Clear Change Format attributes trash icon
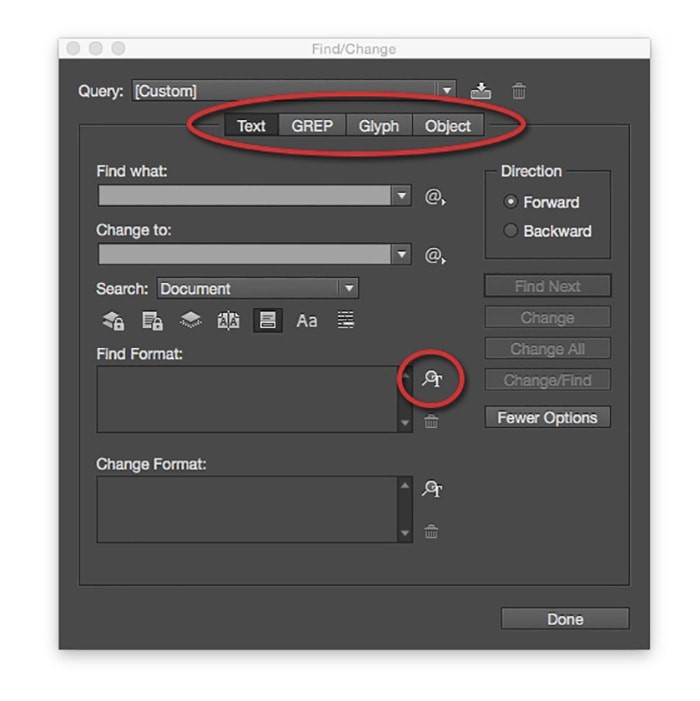The width and height of the screenshot is (700, 701). (x=431, y=532)
